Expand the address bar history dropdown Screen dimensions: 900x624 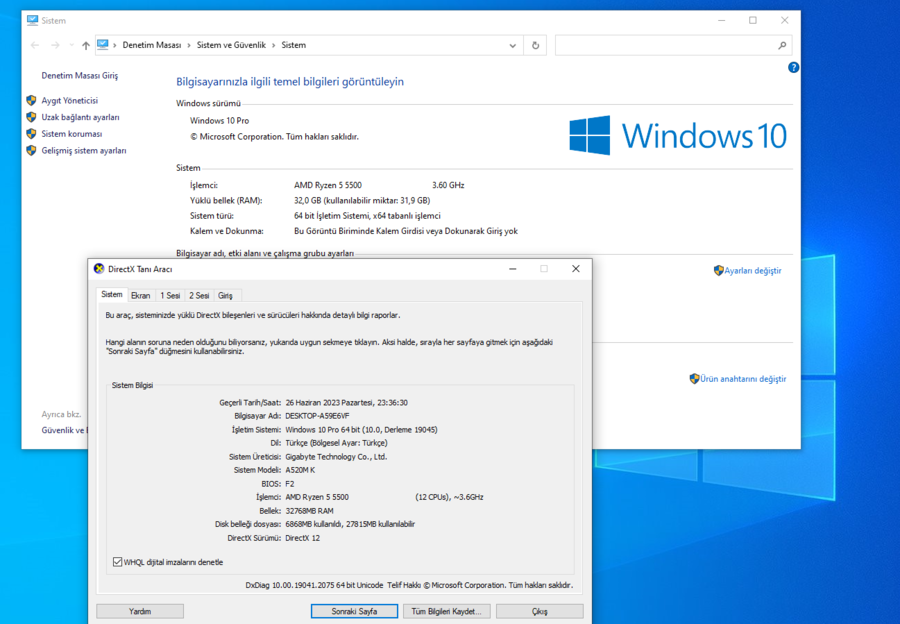click(x=513, y=45)
